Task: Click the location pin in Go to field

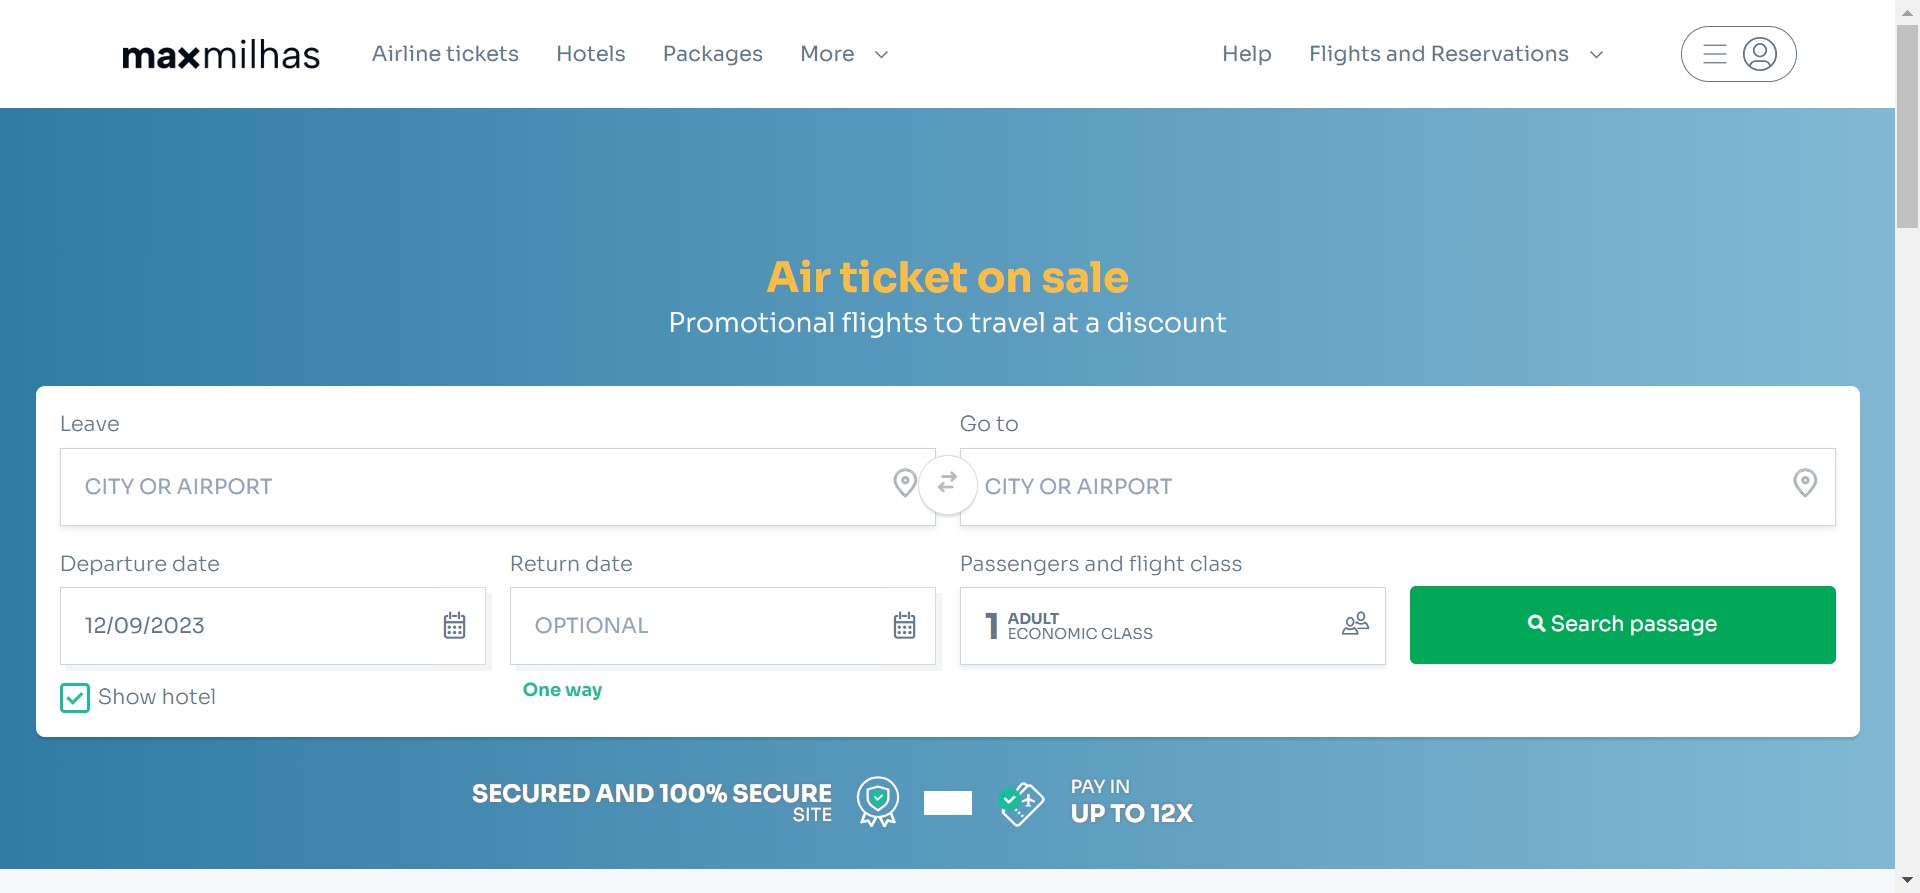Action: click(1804, 484)
